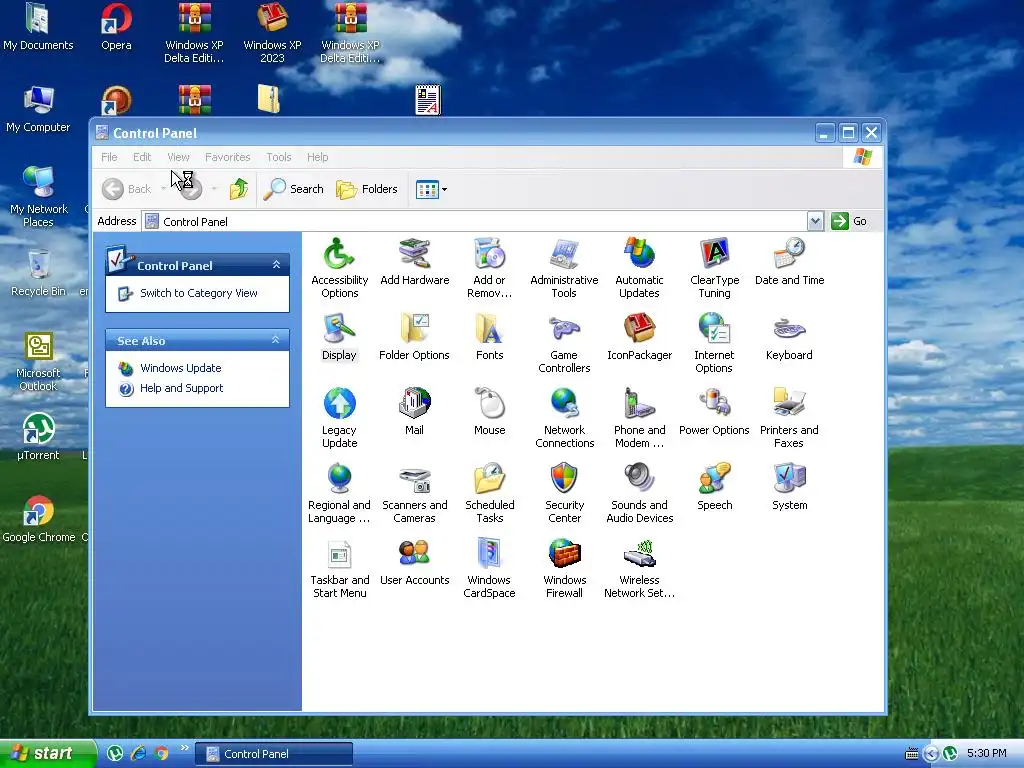
Task: Click the Go button
Action: [x=849, y=221]
